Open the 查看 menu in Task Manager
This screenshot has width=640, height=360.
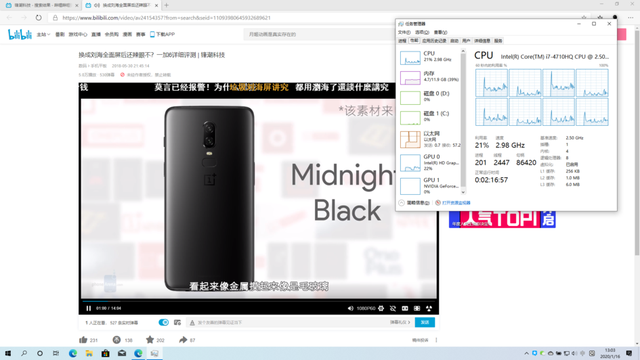coord(440,32)
